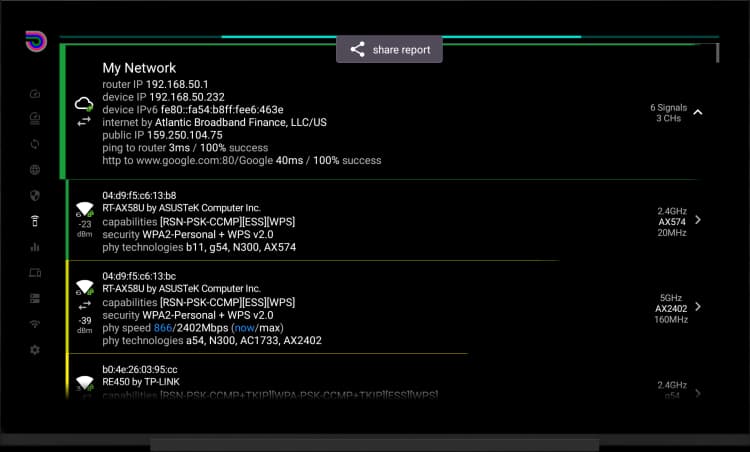Click the cloud icon in My Network
The width and height of the screenshot is (750, 452).
click(x=84, y=104)
